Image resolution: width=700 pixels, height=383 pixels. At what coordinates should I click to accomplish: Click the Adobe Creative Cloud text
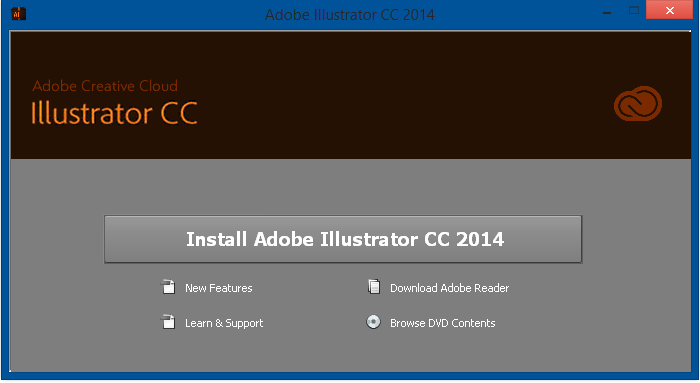[x=105, y=86]
